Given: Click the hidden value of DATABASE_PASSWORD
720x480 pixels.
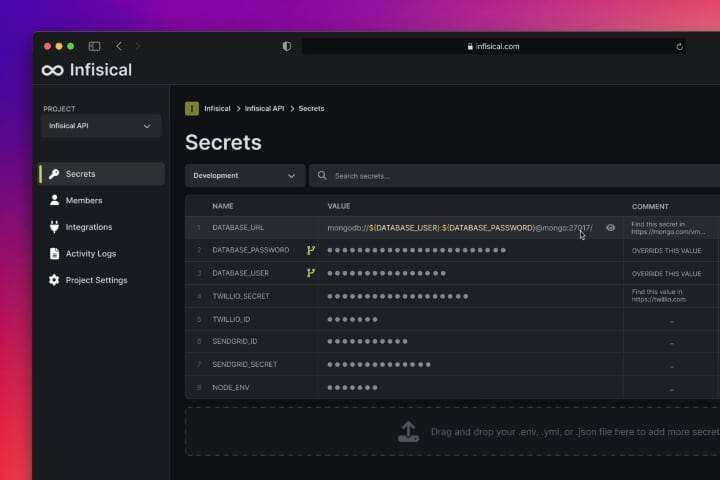Looking at the screenshot, I should coord(416,250).
